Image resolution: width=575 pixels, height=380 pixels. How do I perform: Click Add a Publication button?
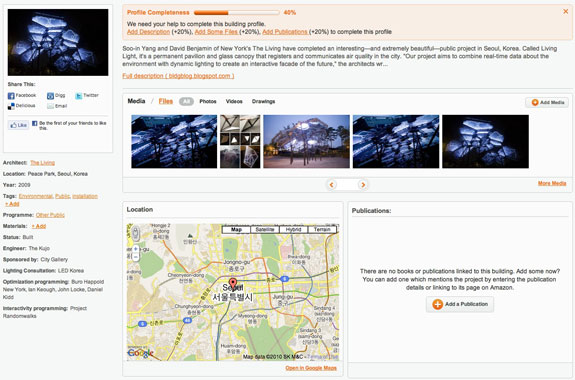460,304
